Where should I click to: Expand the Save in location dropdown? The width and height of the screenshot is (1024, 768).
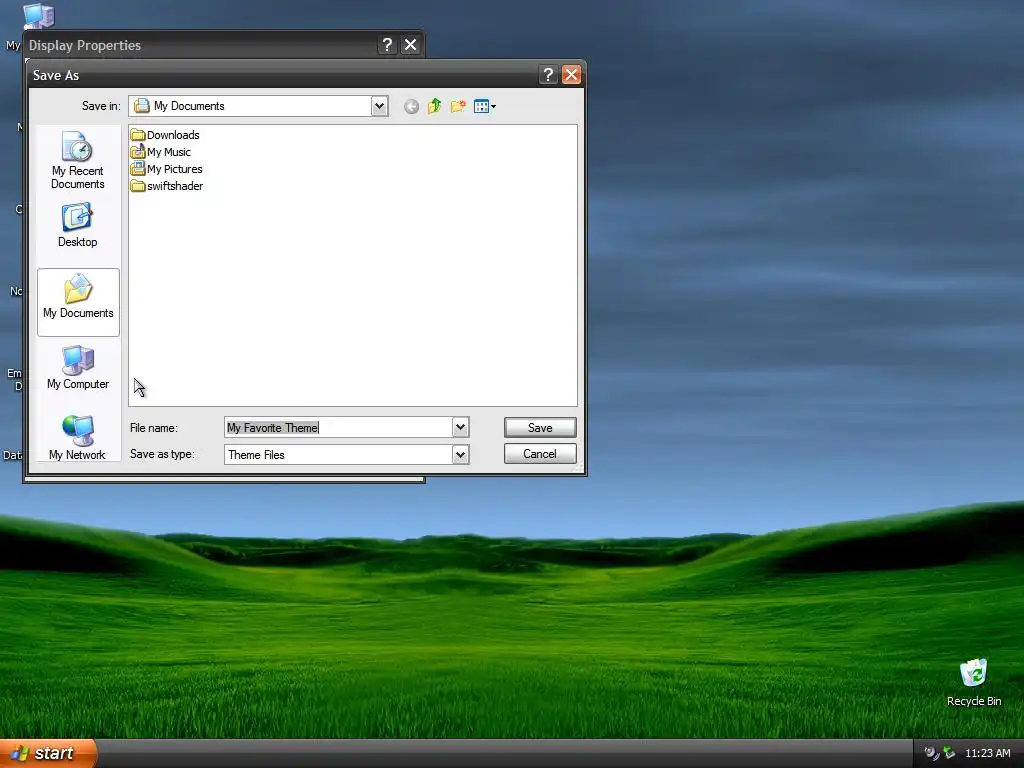[x=379, y=106]
